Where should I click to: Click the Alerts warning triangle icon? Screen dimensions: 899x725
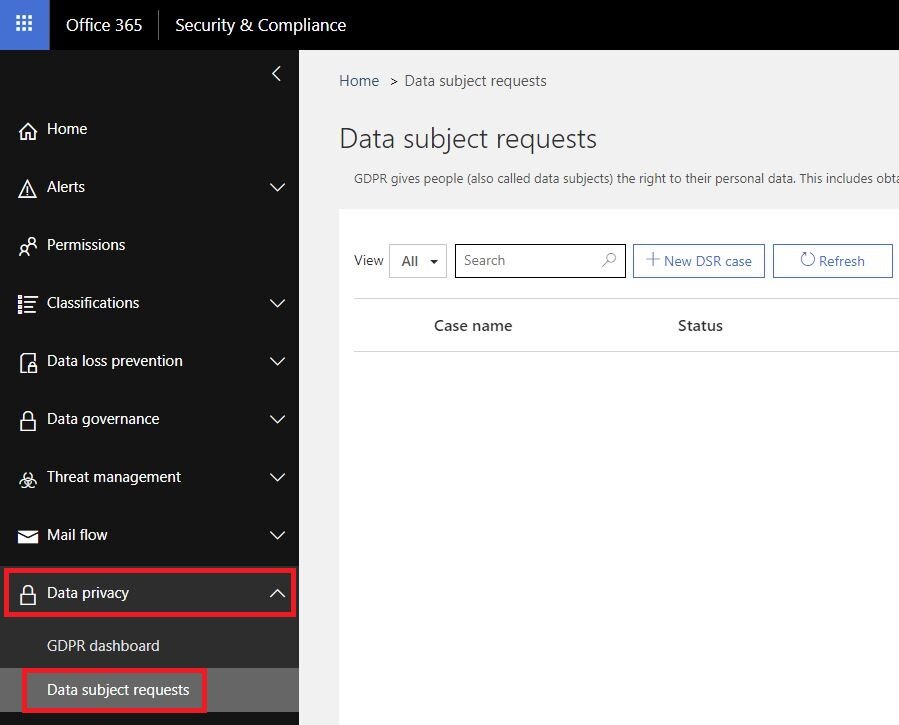(x=28, y=188)
